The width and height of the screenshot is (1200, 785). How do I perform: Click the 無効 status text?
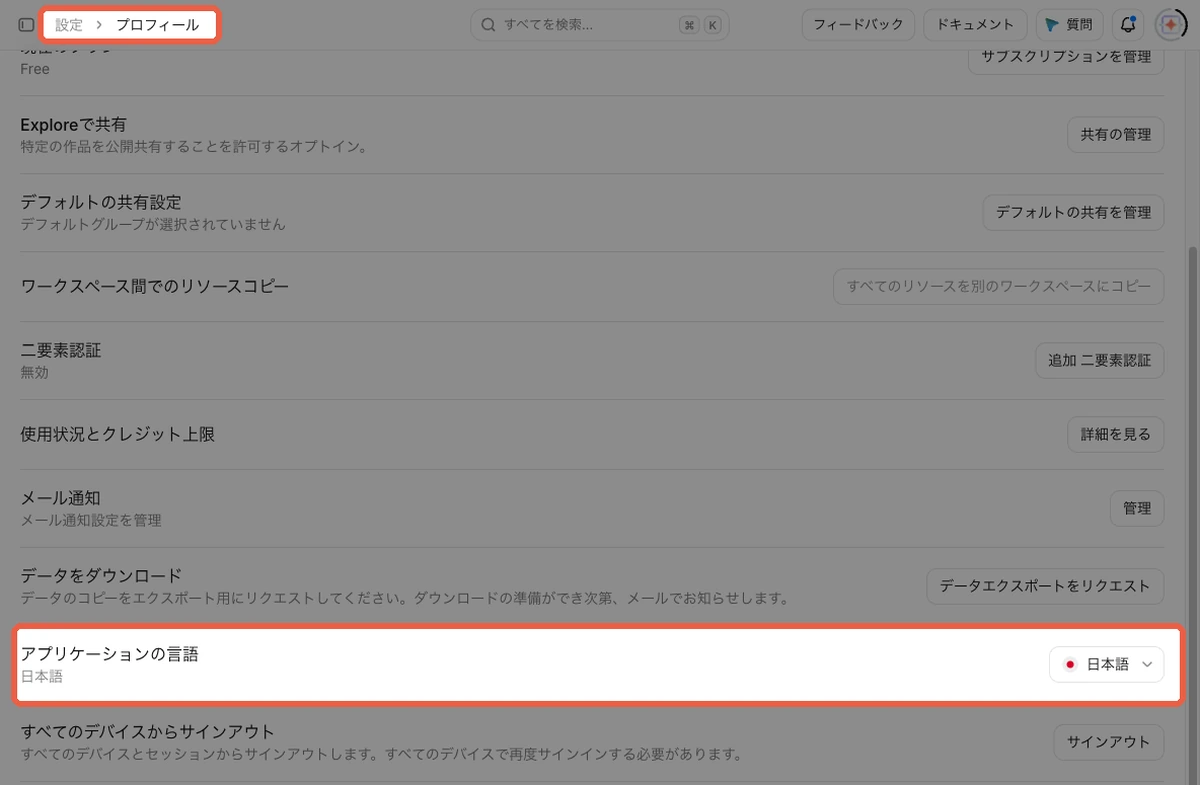[34, 372]
